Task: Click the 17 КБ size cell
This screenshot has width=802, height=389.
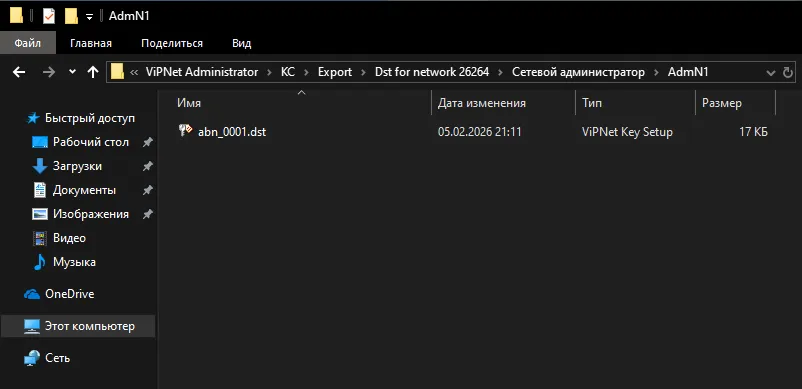Action: click(753, 132)
